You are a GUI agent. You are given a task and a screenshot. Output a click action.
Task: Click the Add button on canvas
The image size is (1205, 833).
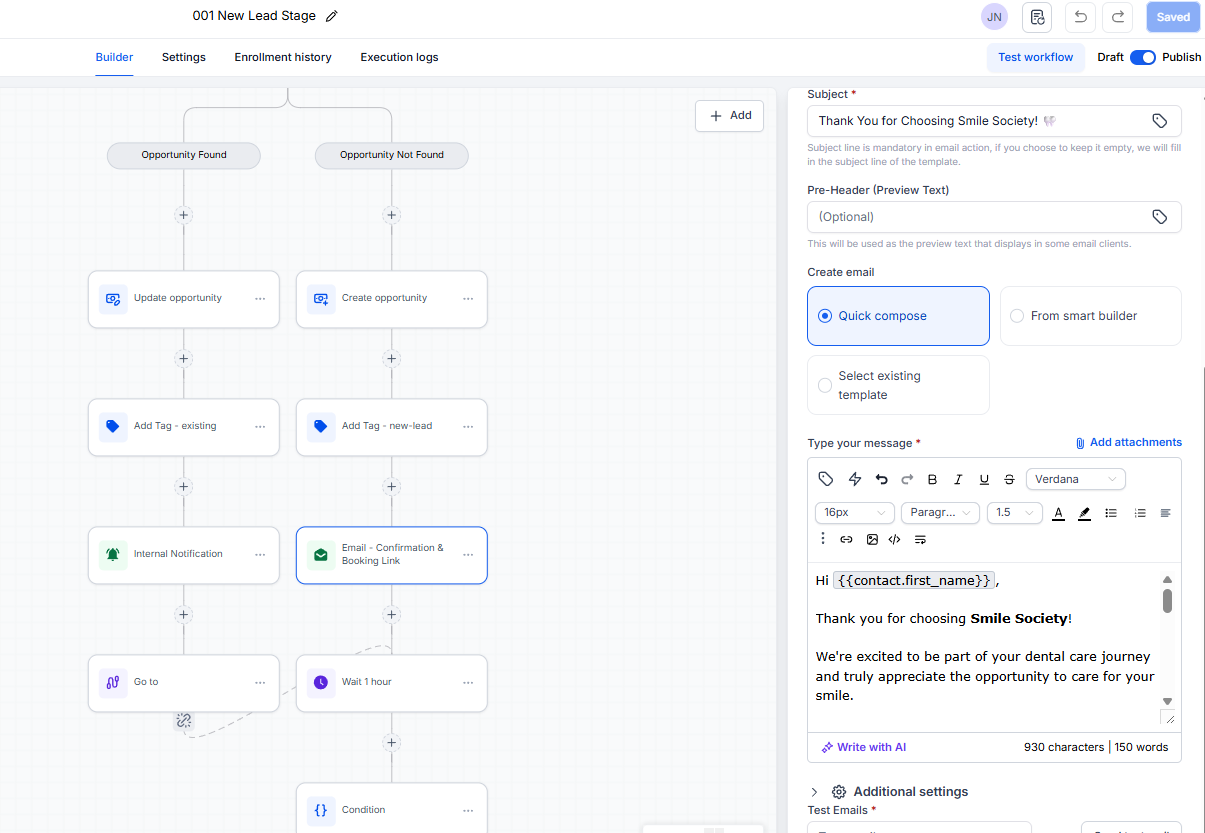point(730,116)
